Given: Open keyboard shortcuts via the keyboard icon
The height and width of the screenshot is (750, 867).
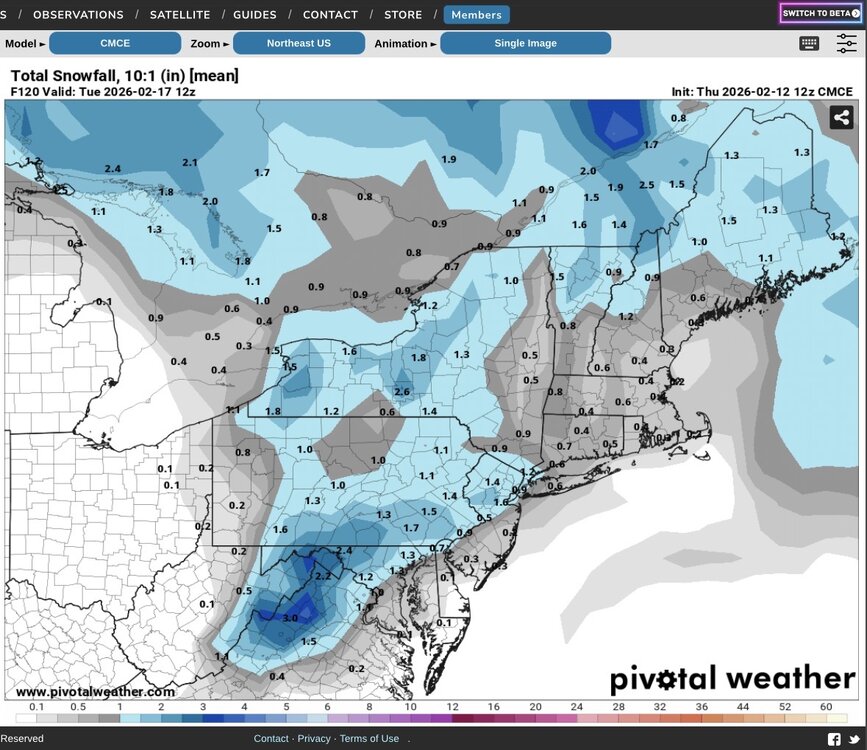Looking at the screenshot, I should coord(809,44).
